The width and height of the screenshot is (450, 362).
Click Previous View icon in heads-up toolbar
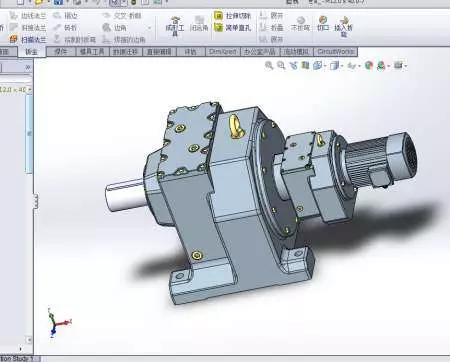293,65
